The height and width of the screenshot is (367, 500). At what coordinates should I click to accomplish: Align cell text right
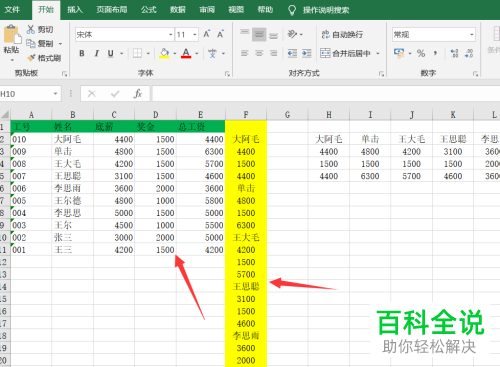273,53
